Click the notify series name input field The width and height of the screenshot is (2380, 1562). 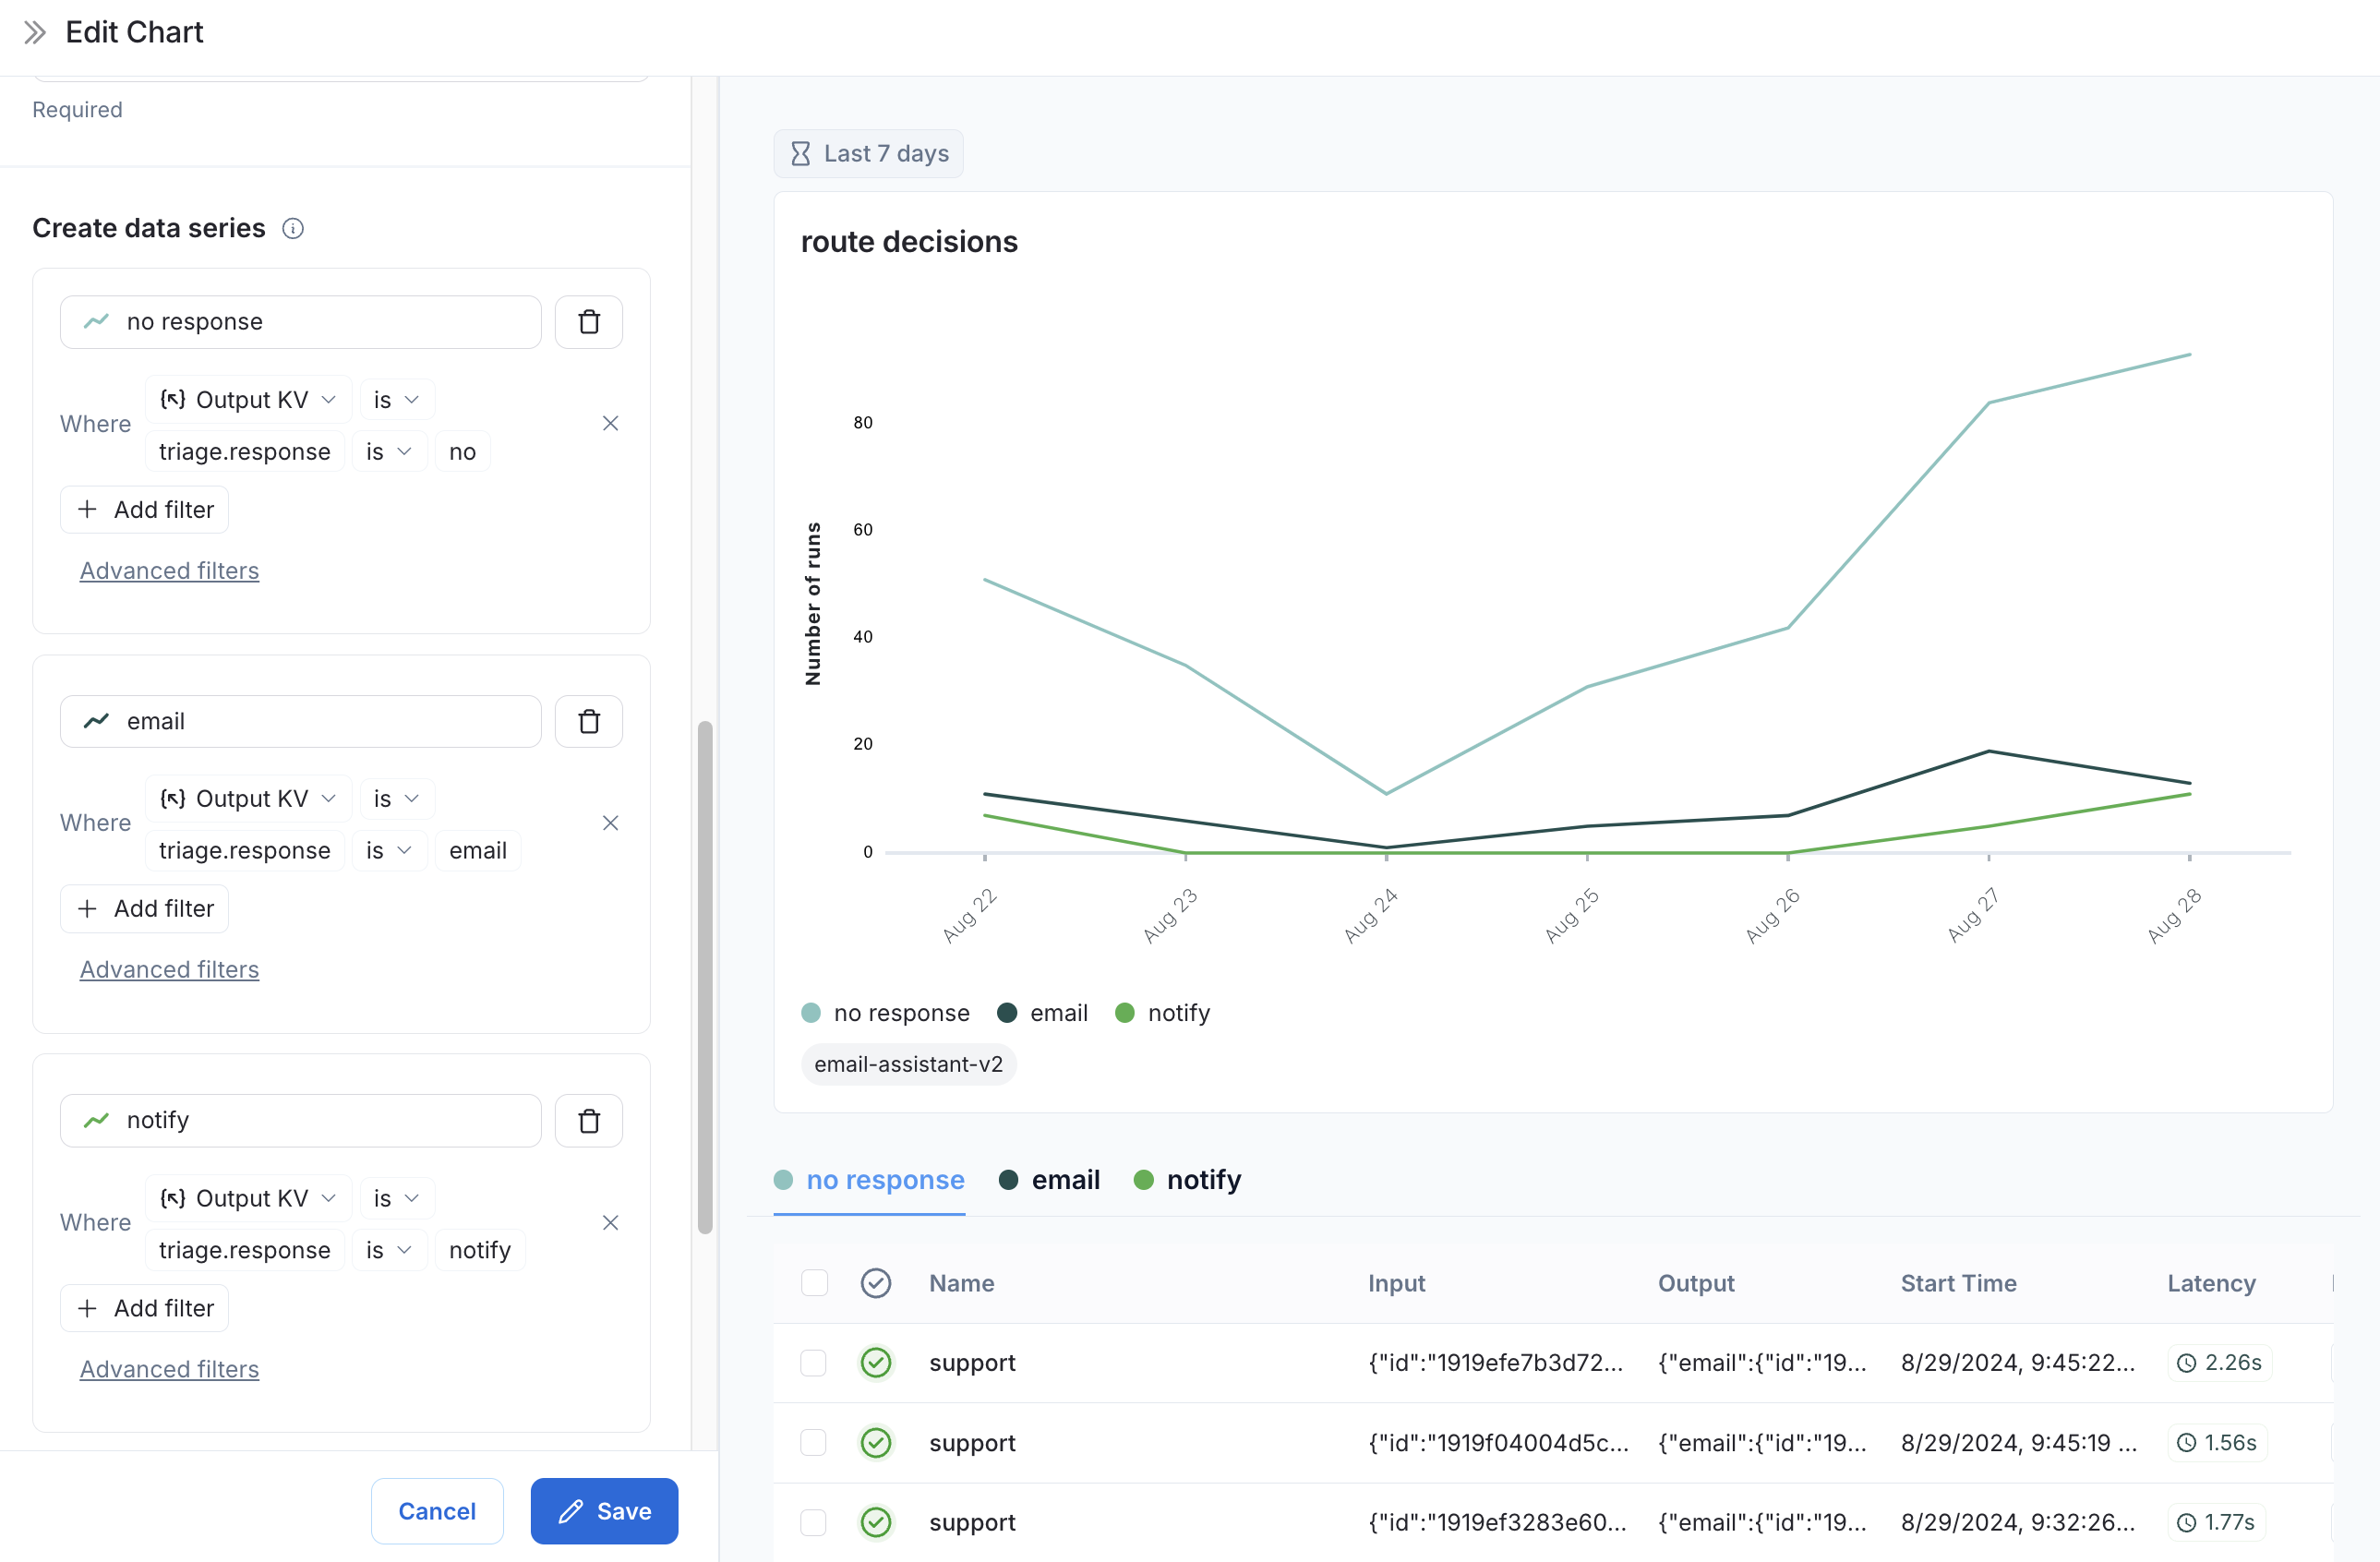pyautogui.click(x=300, y=1120)
